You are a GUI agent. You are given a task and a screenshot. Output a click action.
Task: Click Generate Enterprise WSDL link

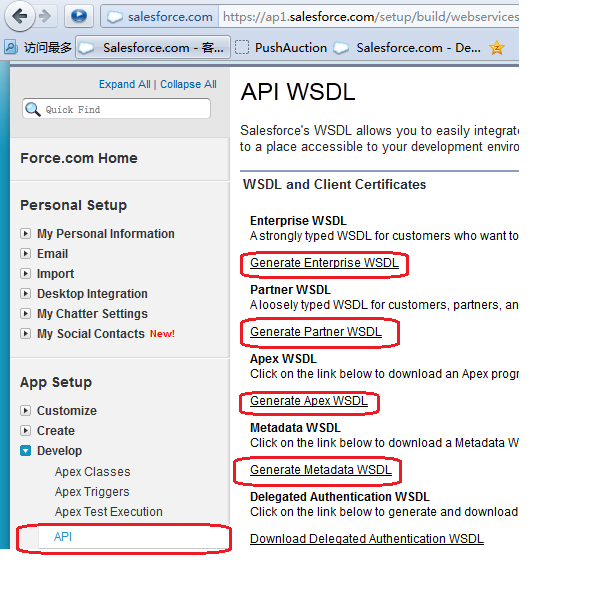pyautogui.click(x=324, y=263)
